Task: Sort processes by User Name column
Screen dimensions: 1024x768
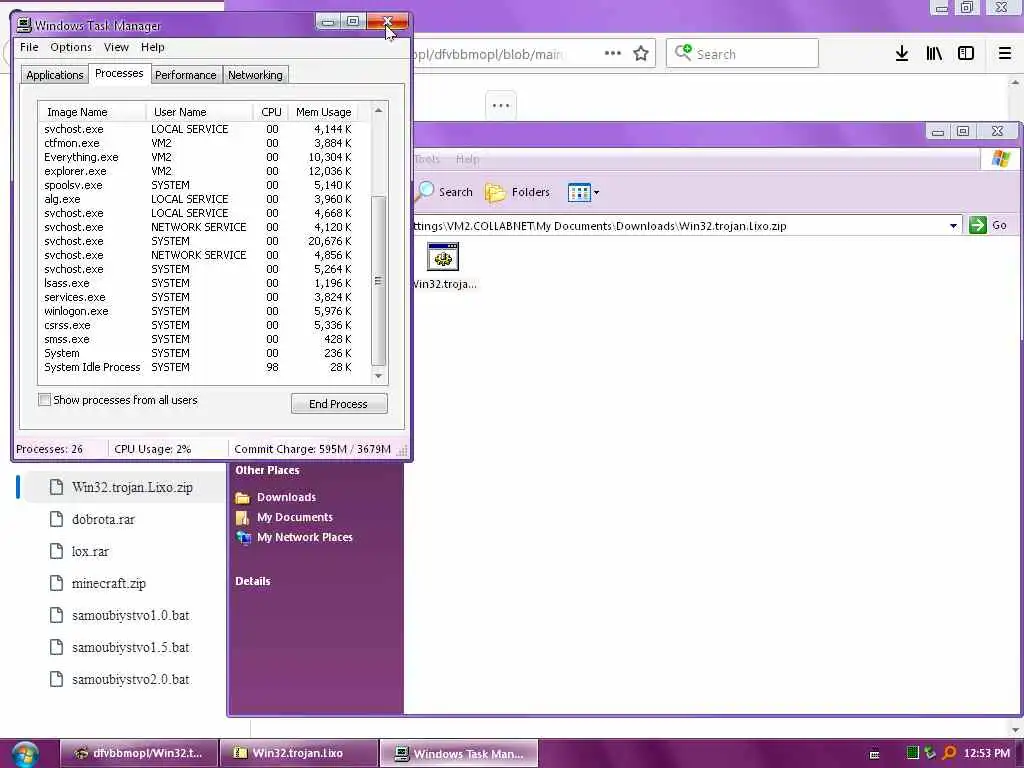Action: 199,112
